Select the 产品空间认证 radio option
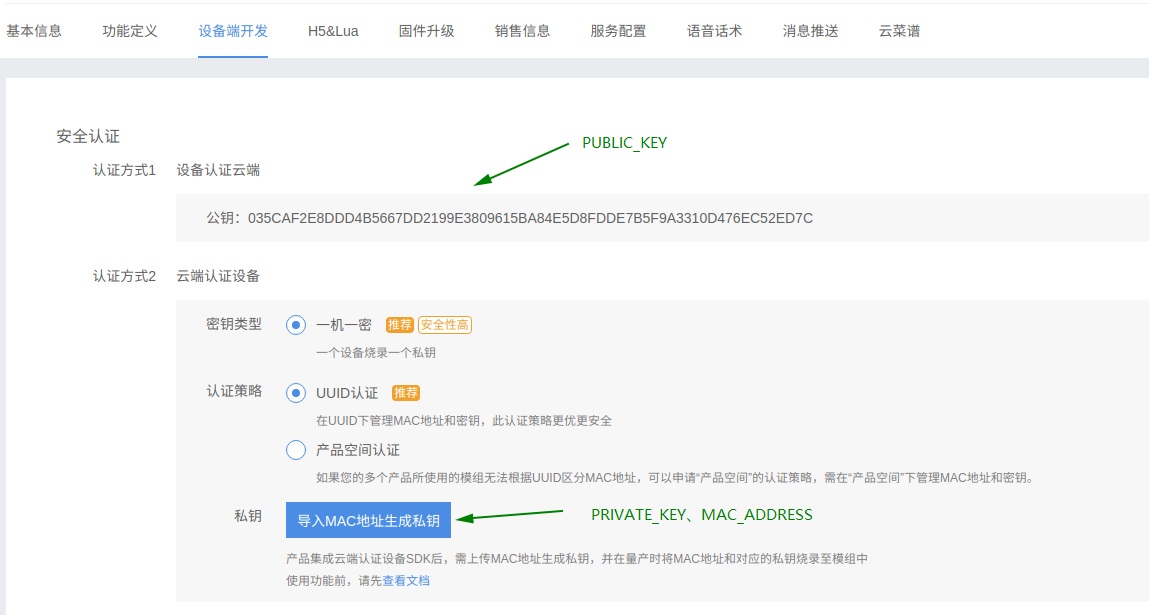Screen dimensions: 1149x615 click(296, 449)
